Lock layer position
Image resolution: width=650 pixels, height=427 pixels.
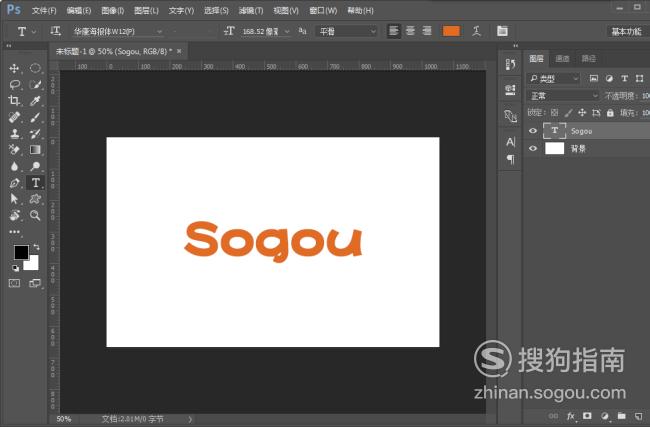click(x=582, y=113)
